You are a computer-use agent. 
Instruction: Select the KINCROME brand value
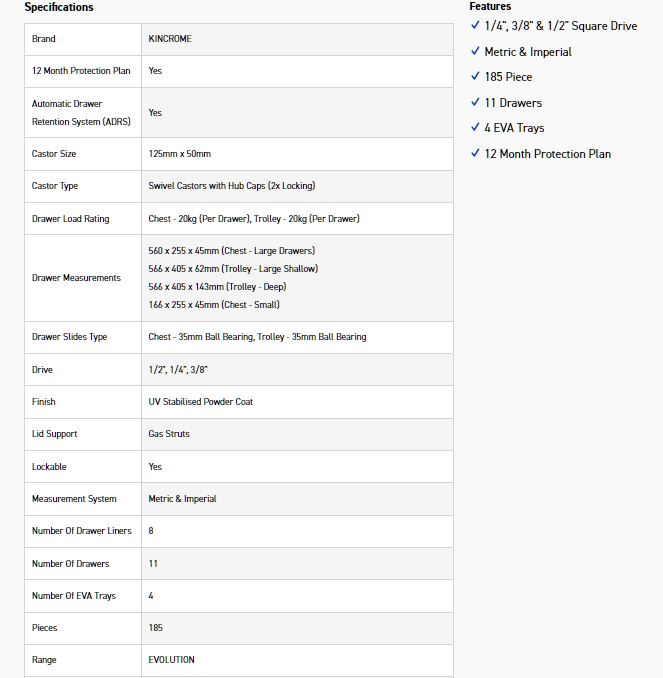tap(170, 39)
